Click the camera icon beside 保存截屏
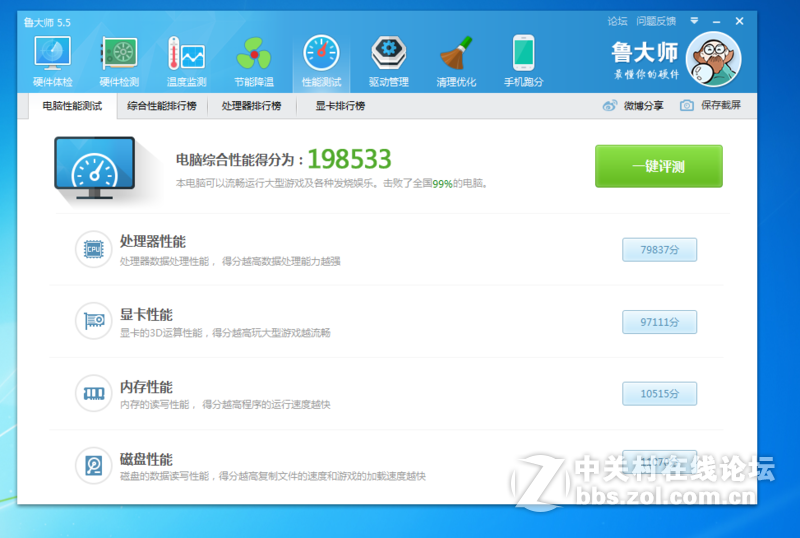This screenshot has height=538, width=800. [x=687, y=106]
